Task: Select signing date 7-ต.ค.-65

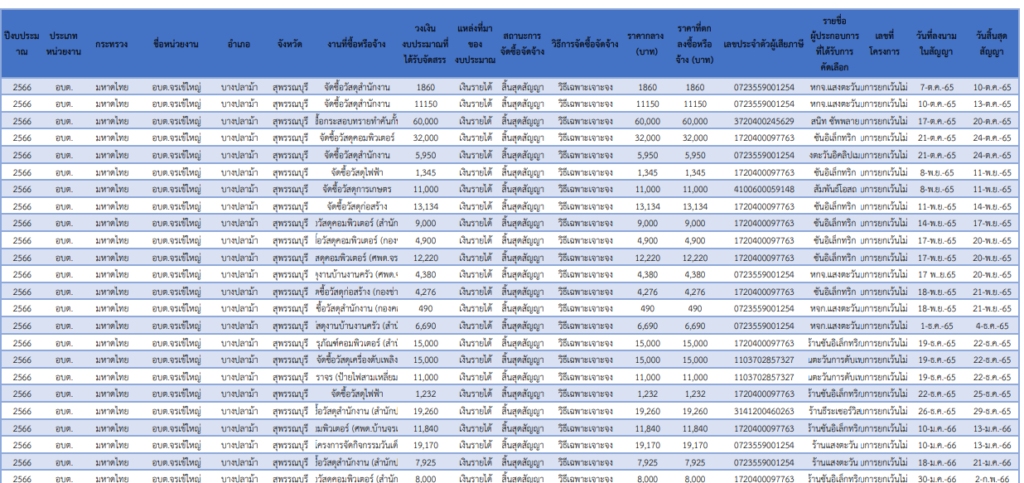Action: (937, 87)
